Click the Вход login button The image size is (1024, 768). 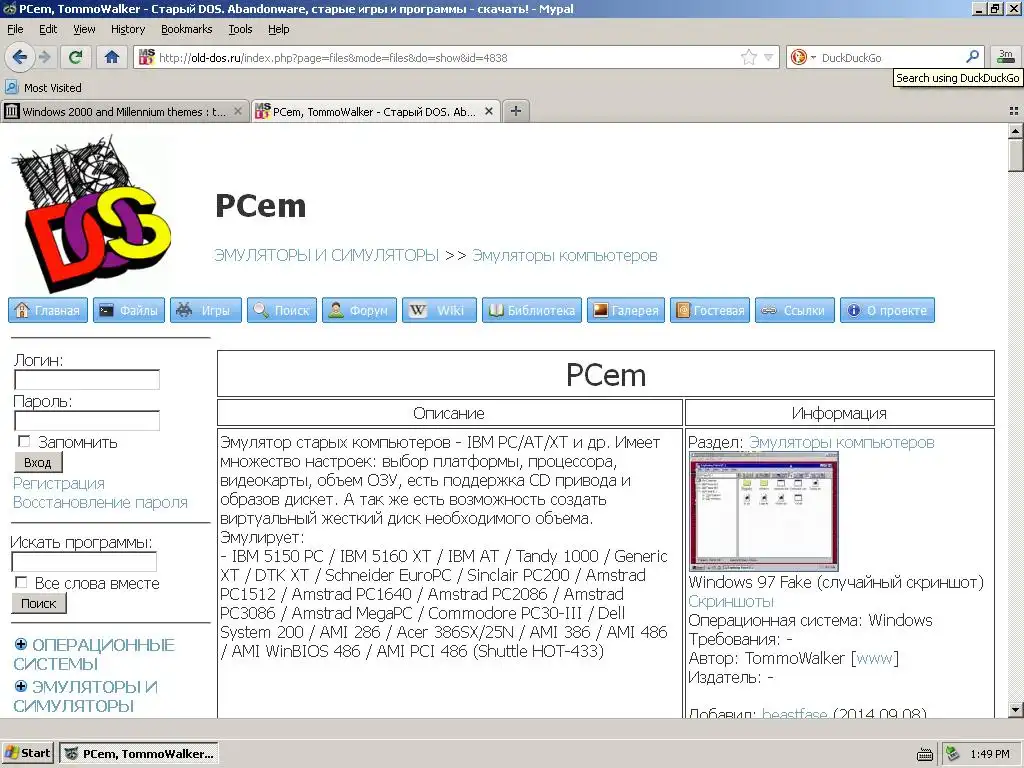(x=38, y=462)
